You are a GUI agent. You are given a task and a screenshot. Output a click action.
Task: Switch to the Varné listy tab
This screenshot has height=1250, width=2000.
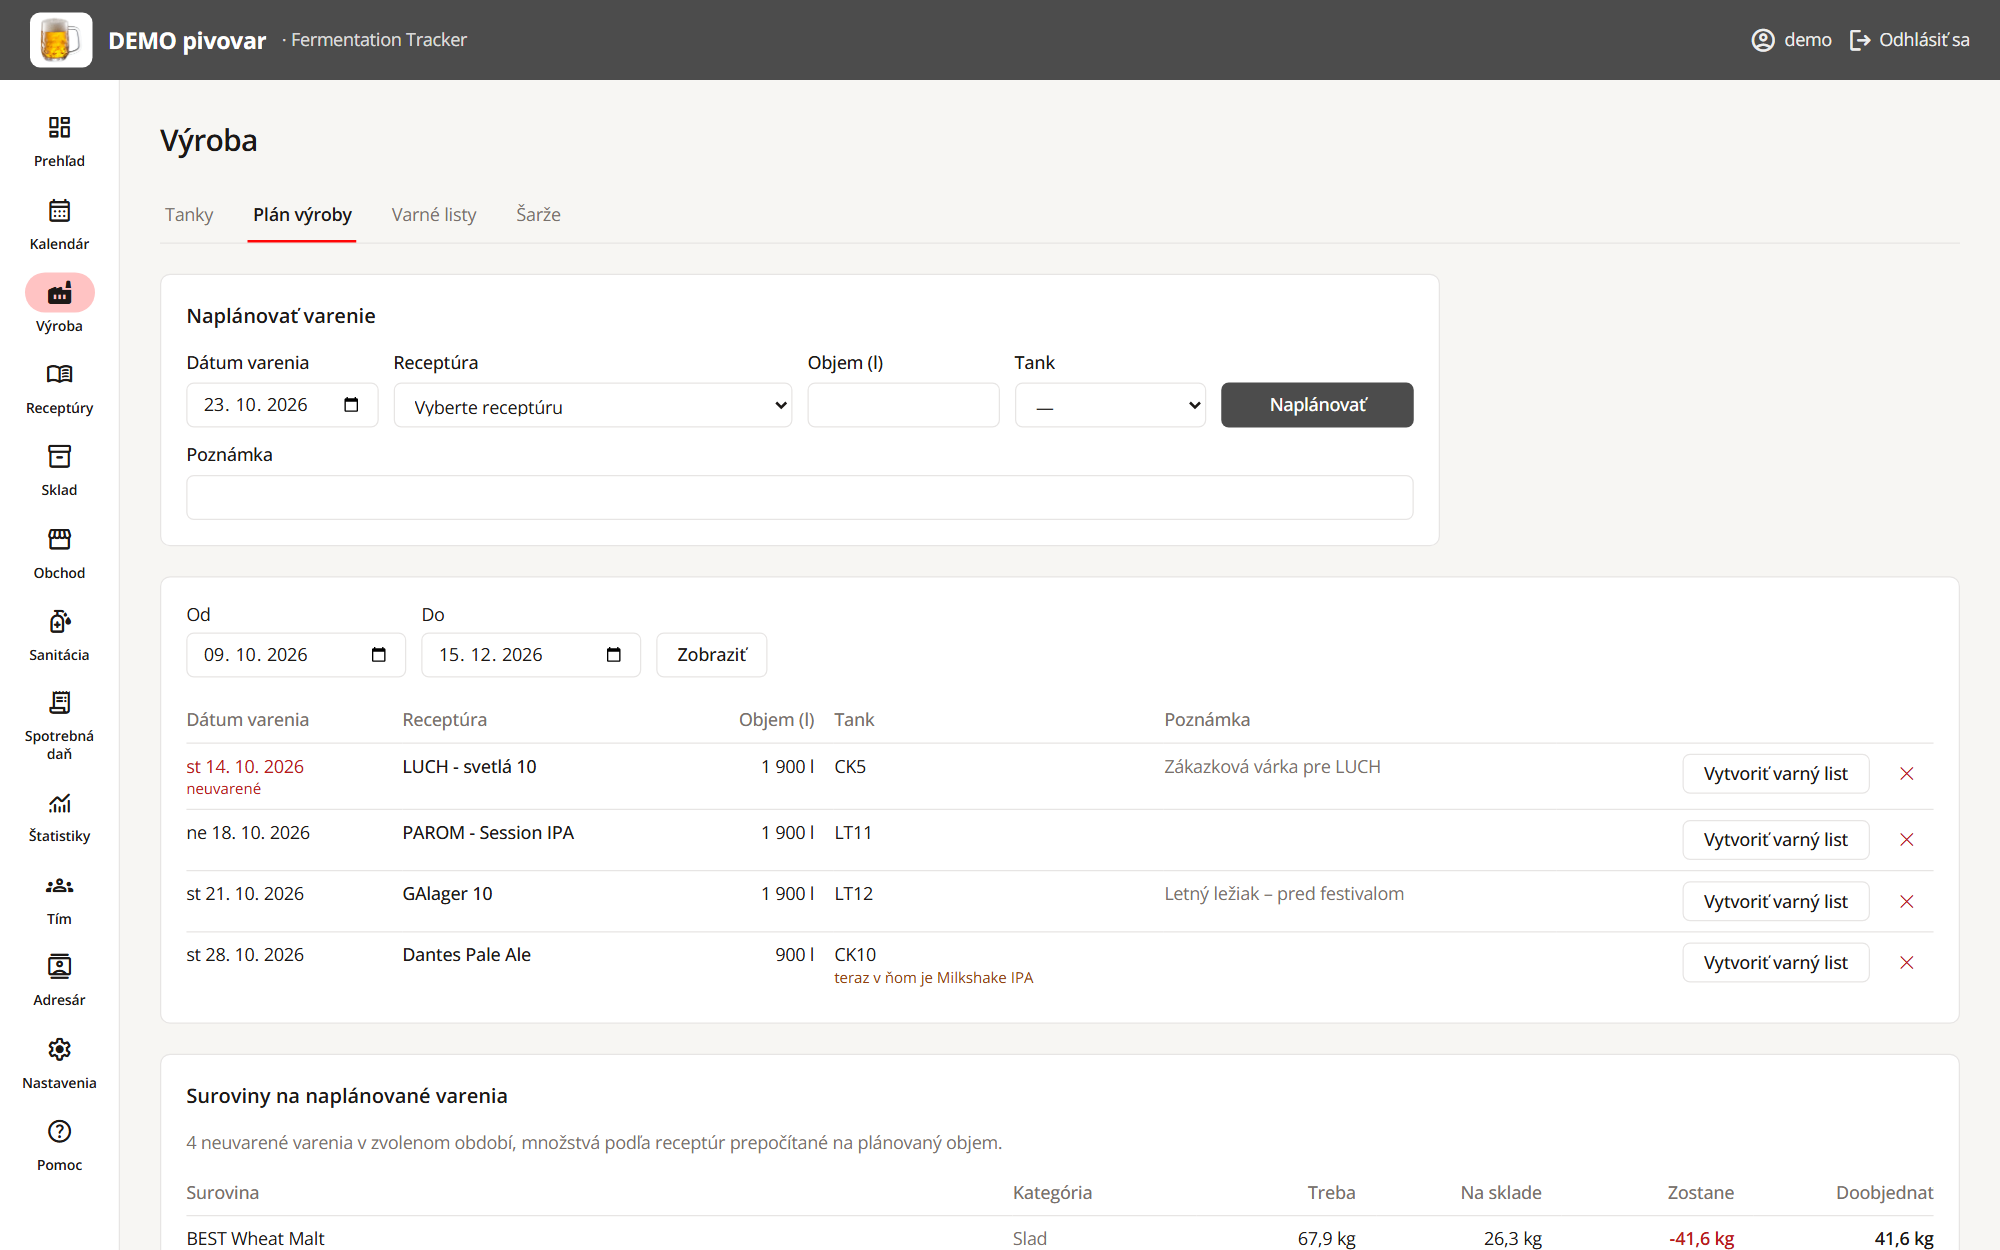coord(434,215)
